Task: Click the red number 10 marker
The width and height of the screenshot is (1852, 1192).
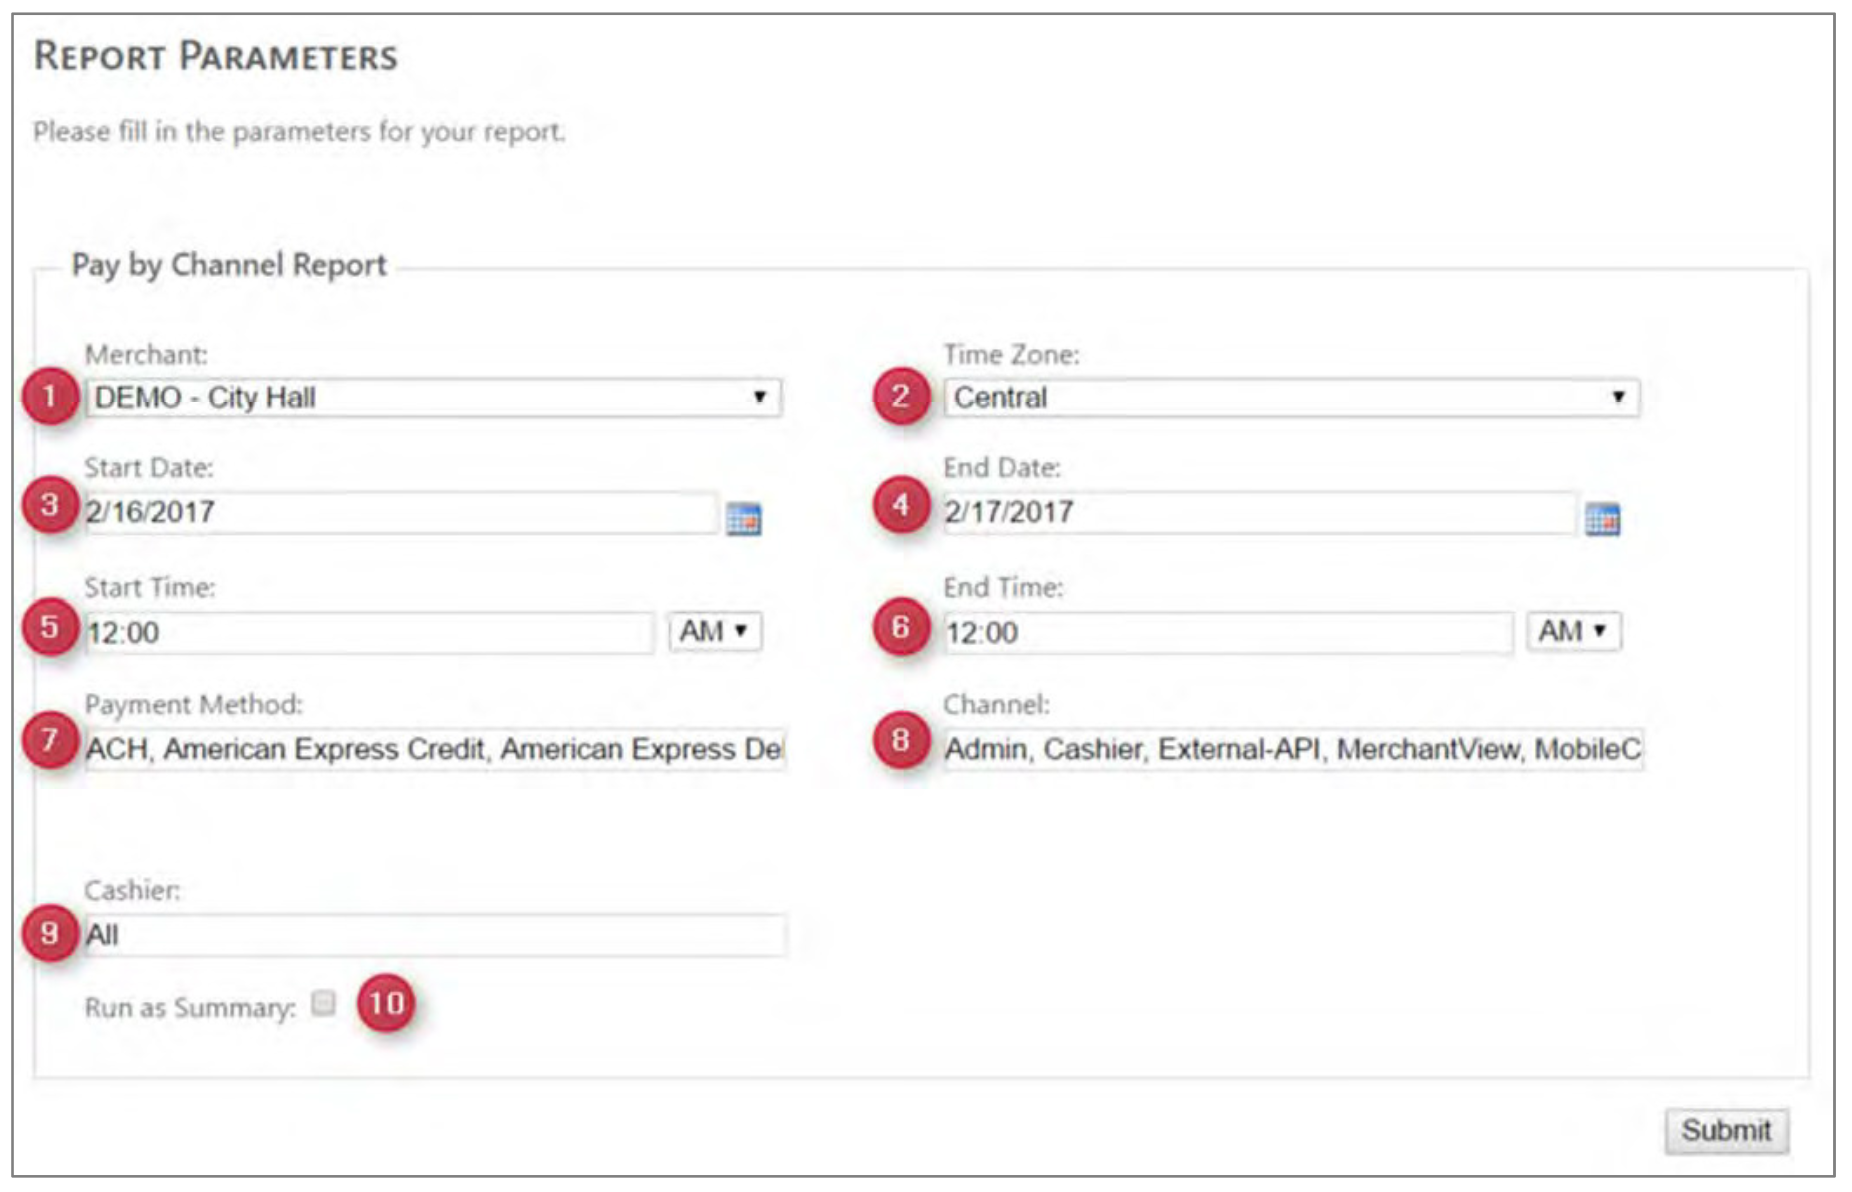Action: pyautogui.click(x=386, y=1003)
